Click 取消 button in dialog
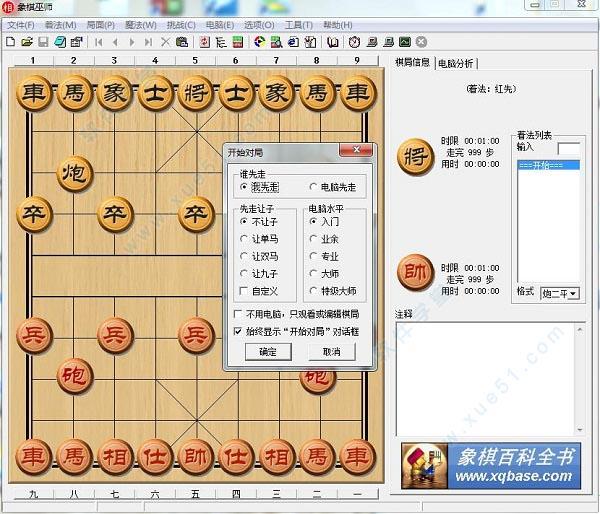The image size is (600, 514). pos(332,351)
